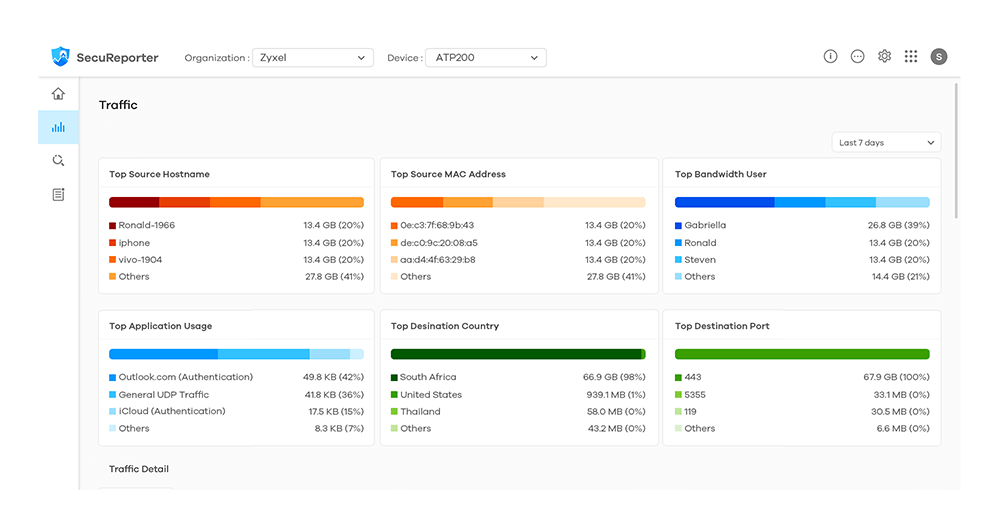Open the settings gear icon
This screenshot has height=530, width=1000.
[x=884, y=57]
